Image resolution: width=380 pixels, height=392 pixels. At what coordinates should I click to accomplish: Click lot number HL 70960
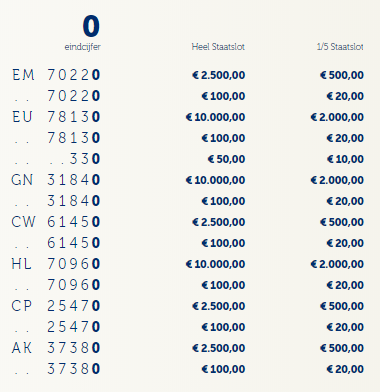point(56,264)
